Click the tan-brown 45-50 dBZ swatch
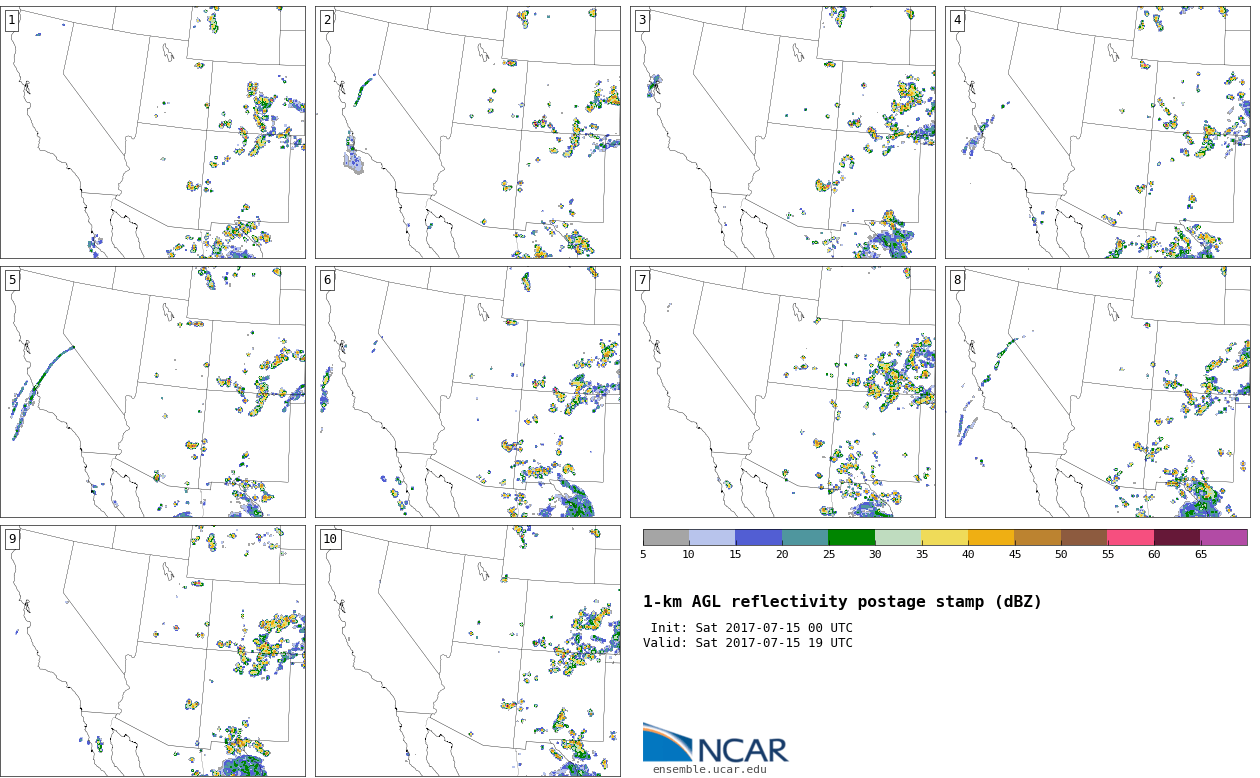This screenshot has width=1260, height=778. tap(1038, 537)
